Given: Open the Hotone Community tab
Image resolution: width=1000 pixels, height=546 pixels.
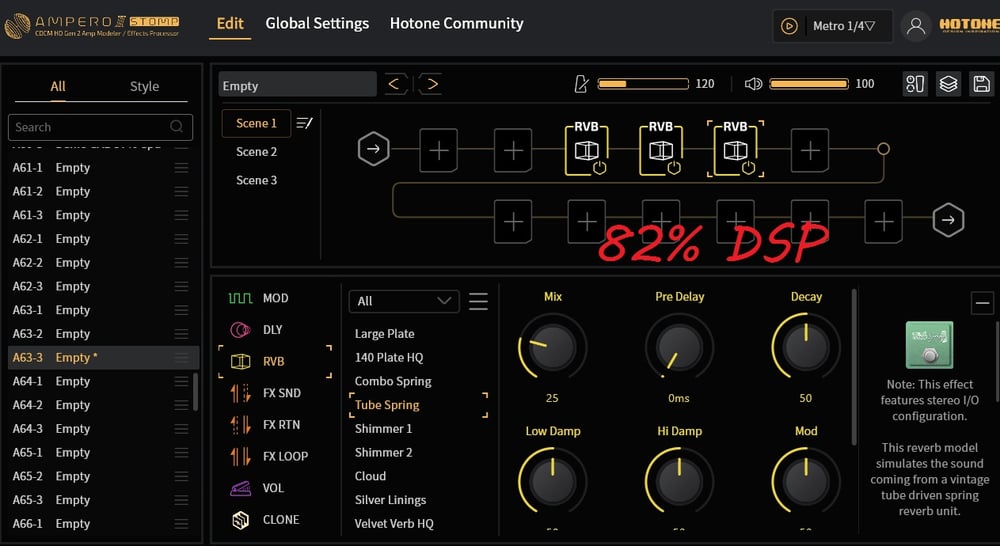Looking at the screenshot, I should [x=457, y=24].
